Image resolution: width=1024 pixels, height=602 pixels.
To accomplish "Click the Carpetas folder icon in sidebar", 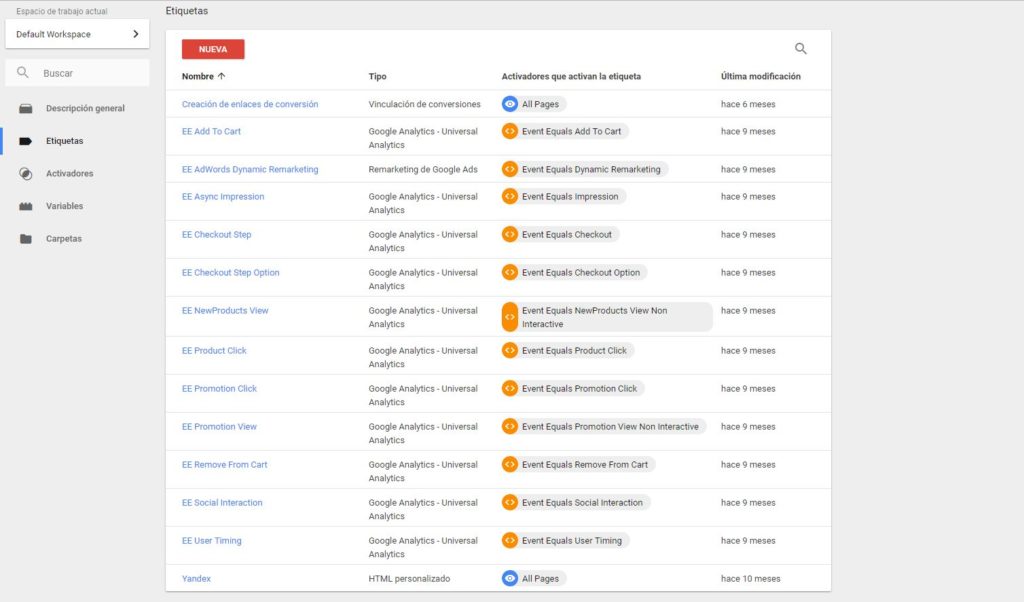I will (x=25, y=239).
